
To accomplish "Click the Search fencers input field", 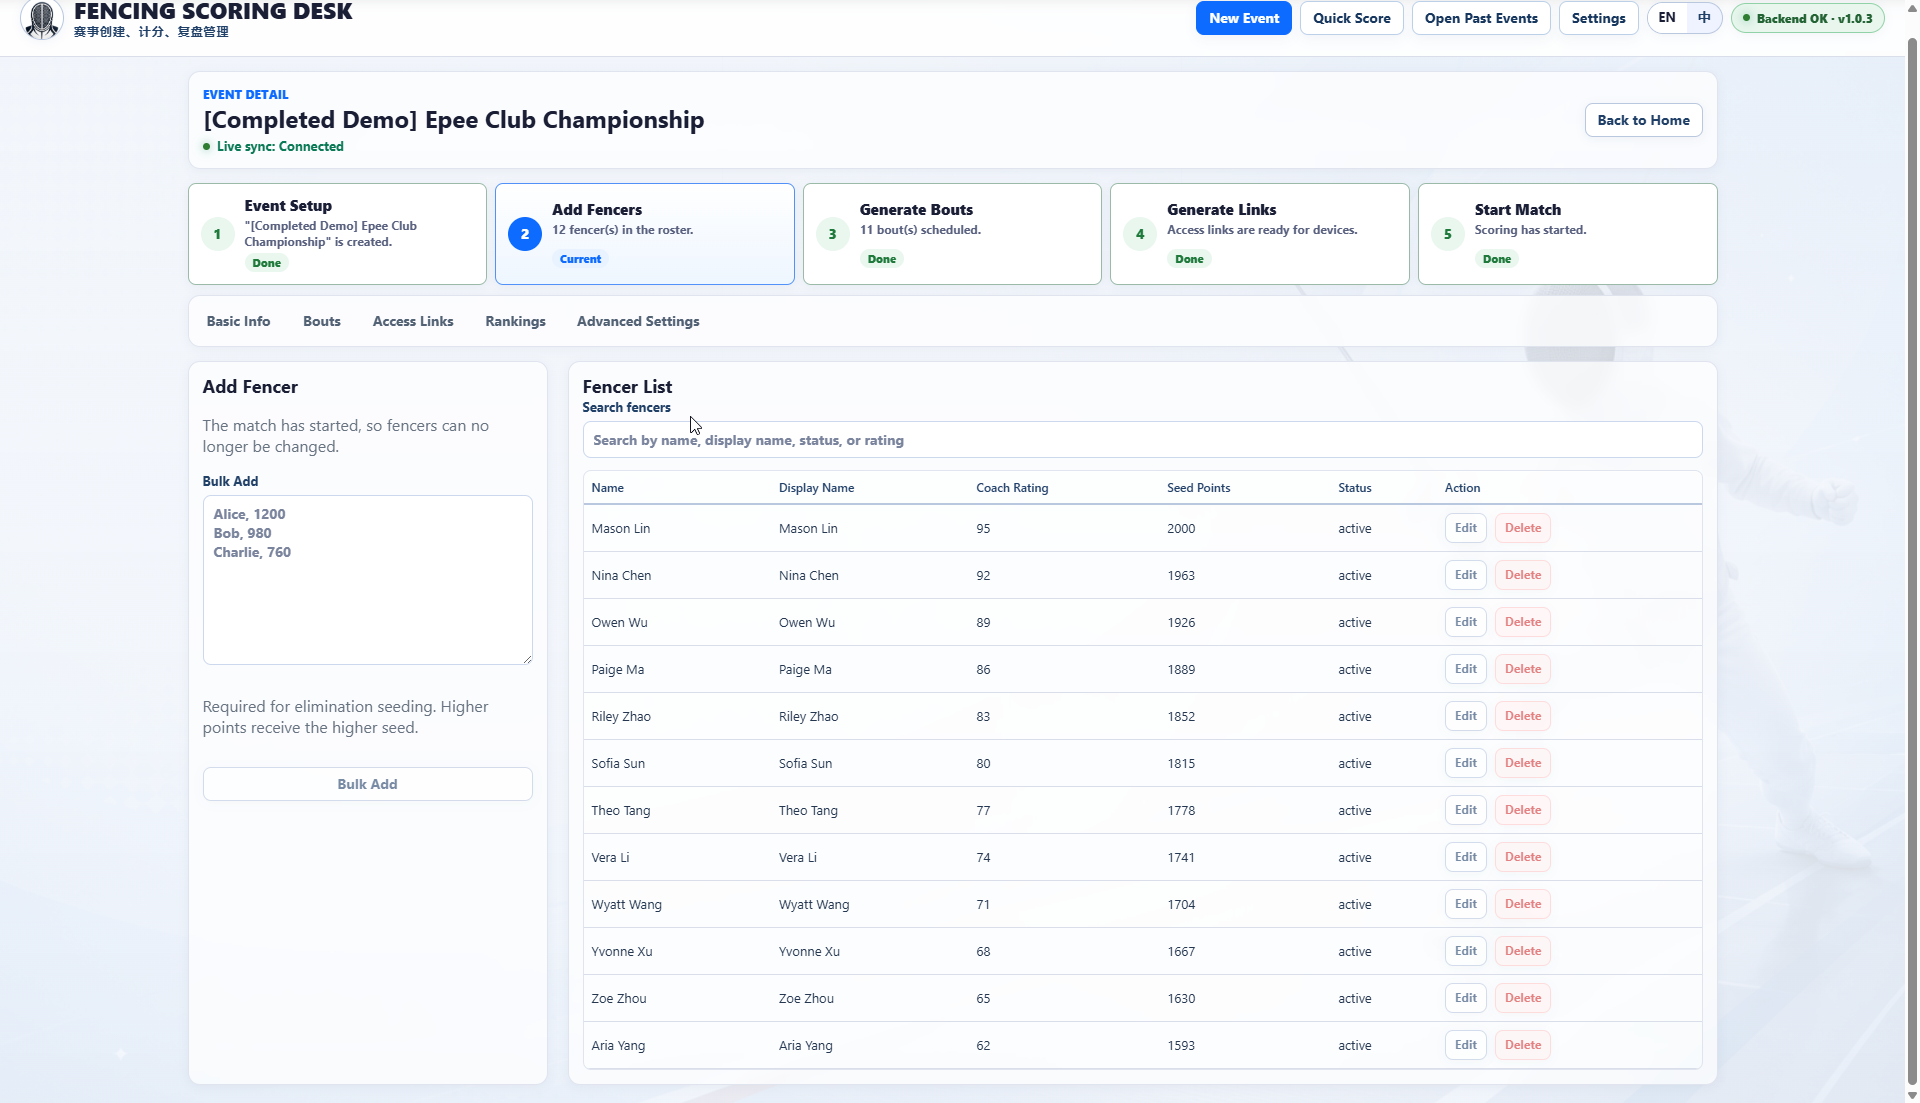I will [x=1142, y=440].
